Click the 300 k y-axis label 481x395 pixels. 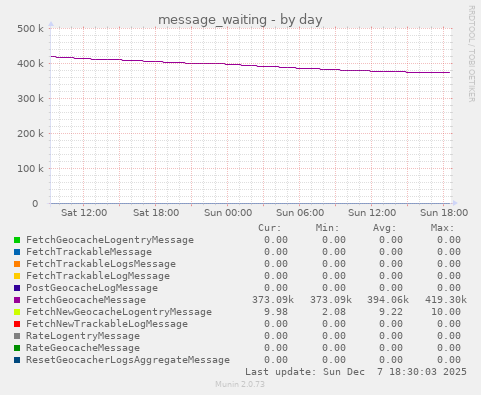[x=30, y=98]
